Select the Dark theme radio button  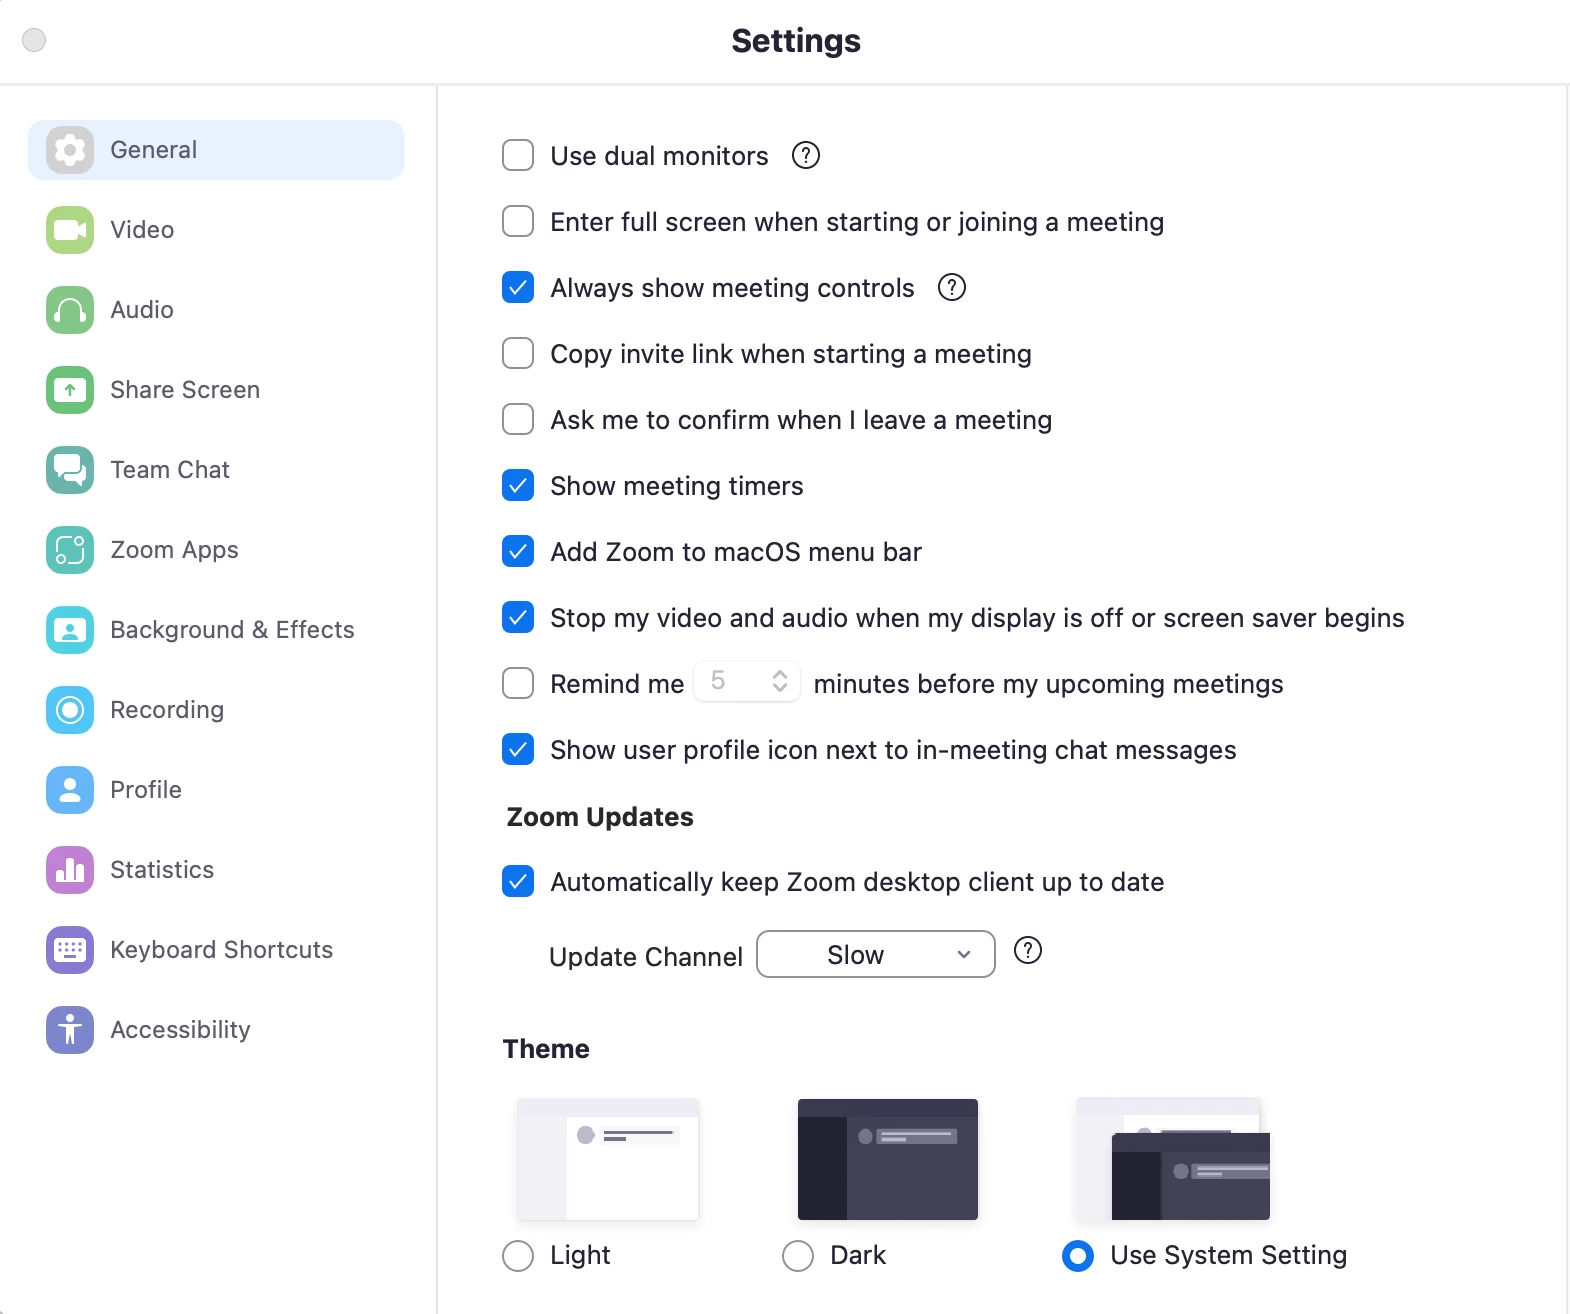pos(798,1255)
